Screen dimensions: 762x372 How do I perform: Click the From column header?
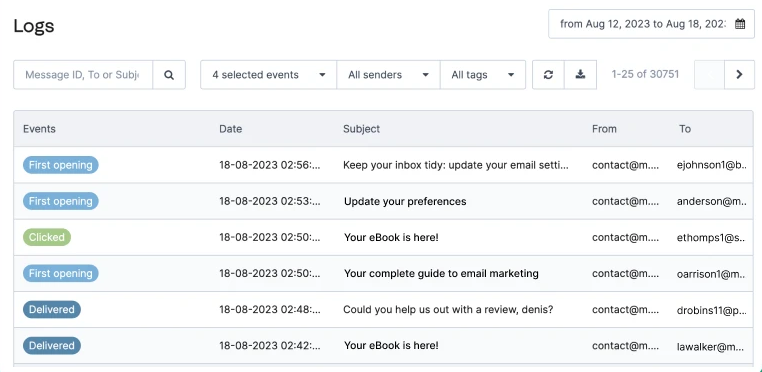604,129
